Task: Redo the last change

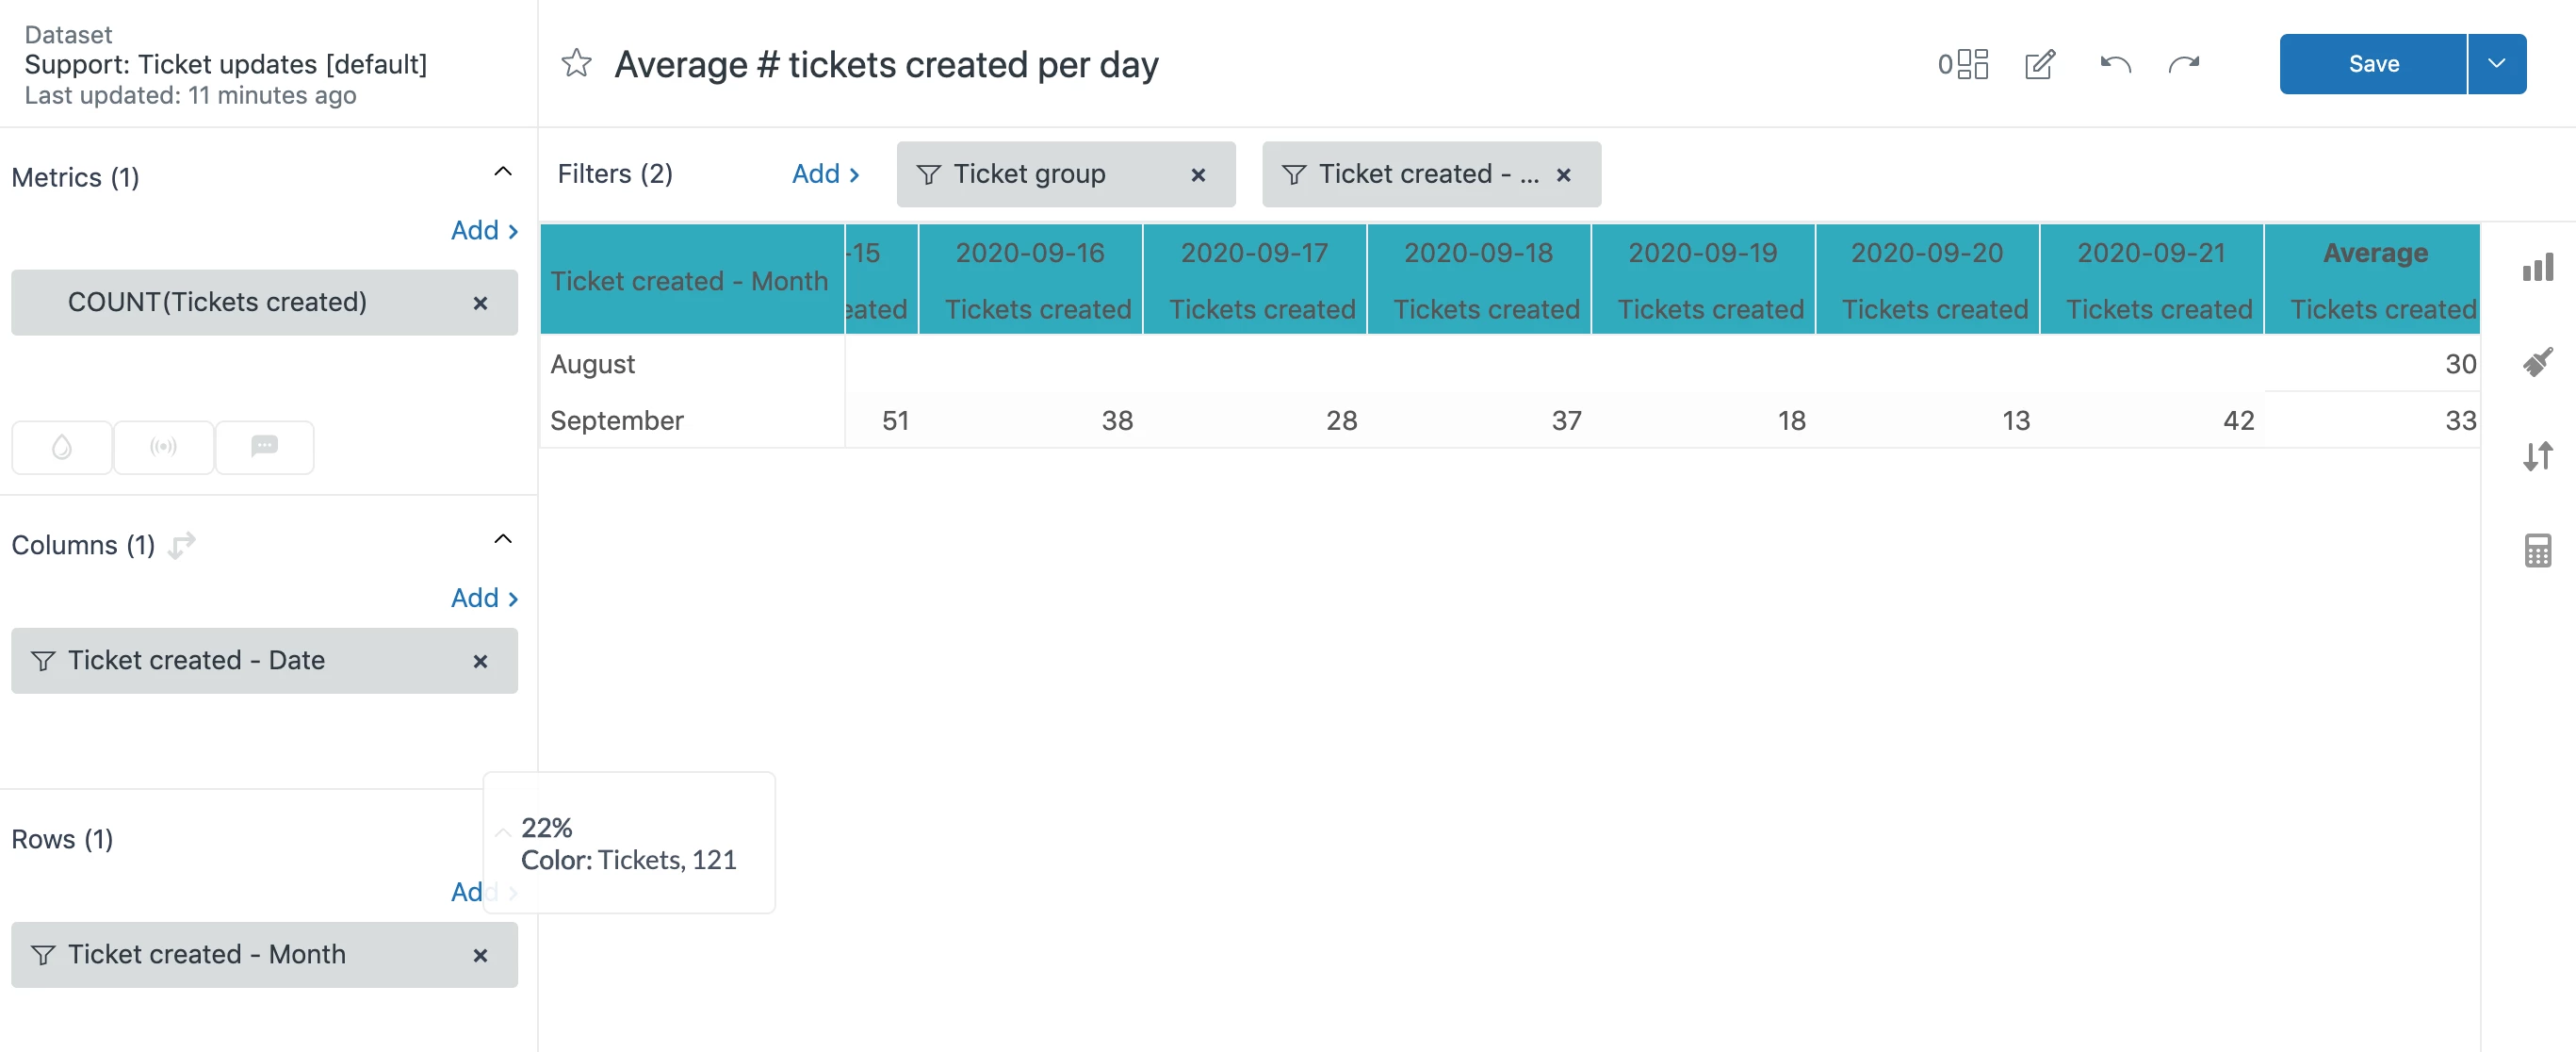Action: tap(2184, 64)
